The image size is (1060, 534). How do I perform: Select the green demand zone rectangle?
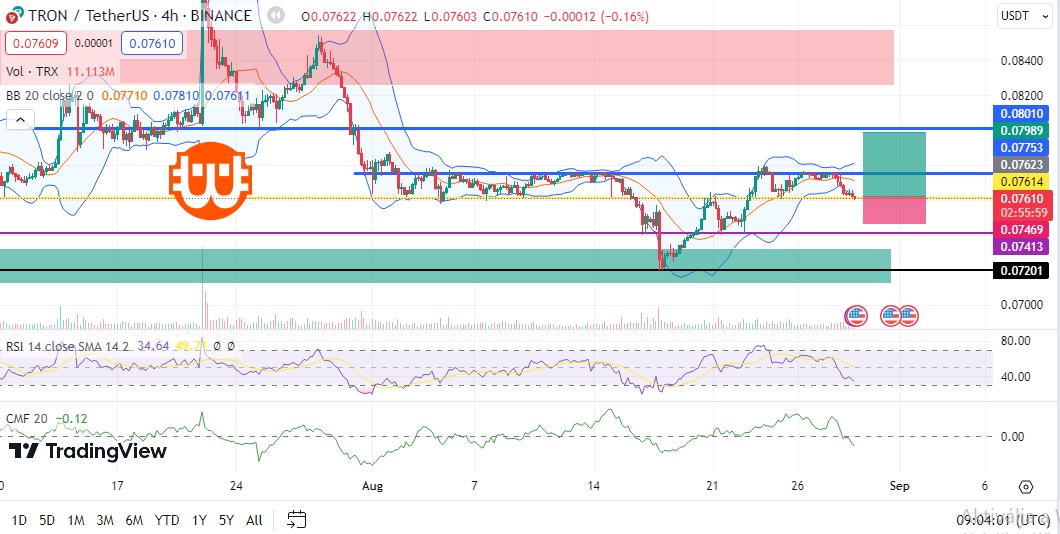pos(445,266)
